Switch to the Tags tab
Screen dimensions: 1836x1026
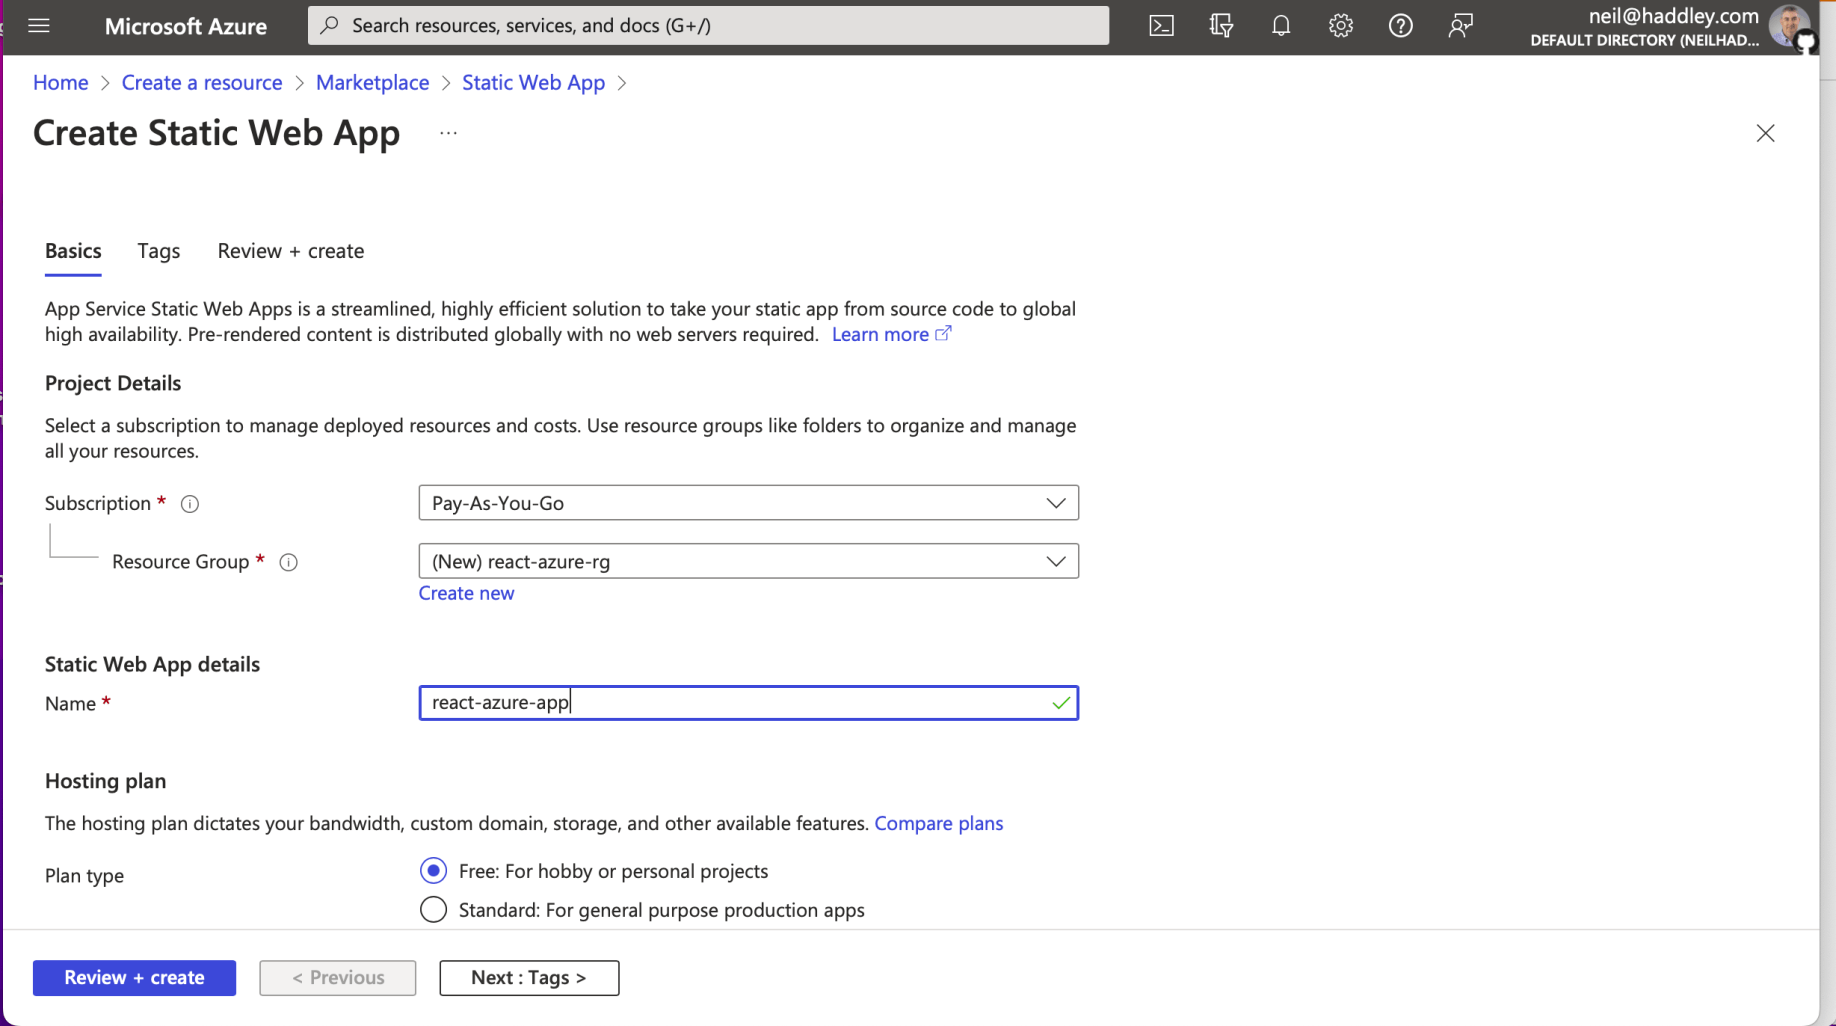pos(159,251)
